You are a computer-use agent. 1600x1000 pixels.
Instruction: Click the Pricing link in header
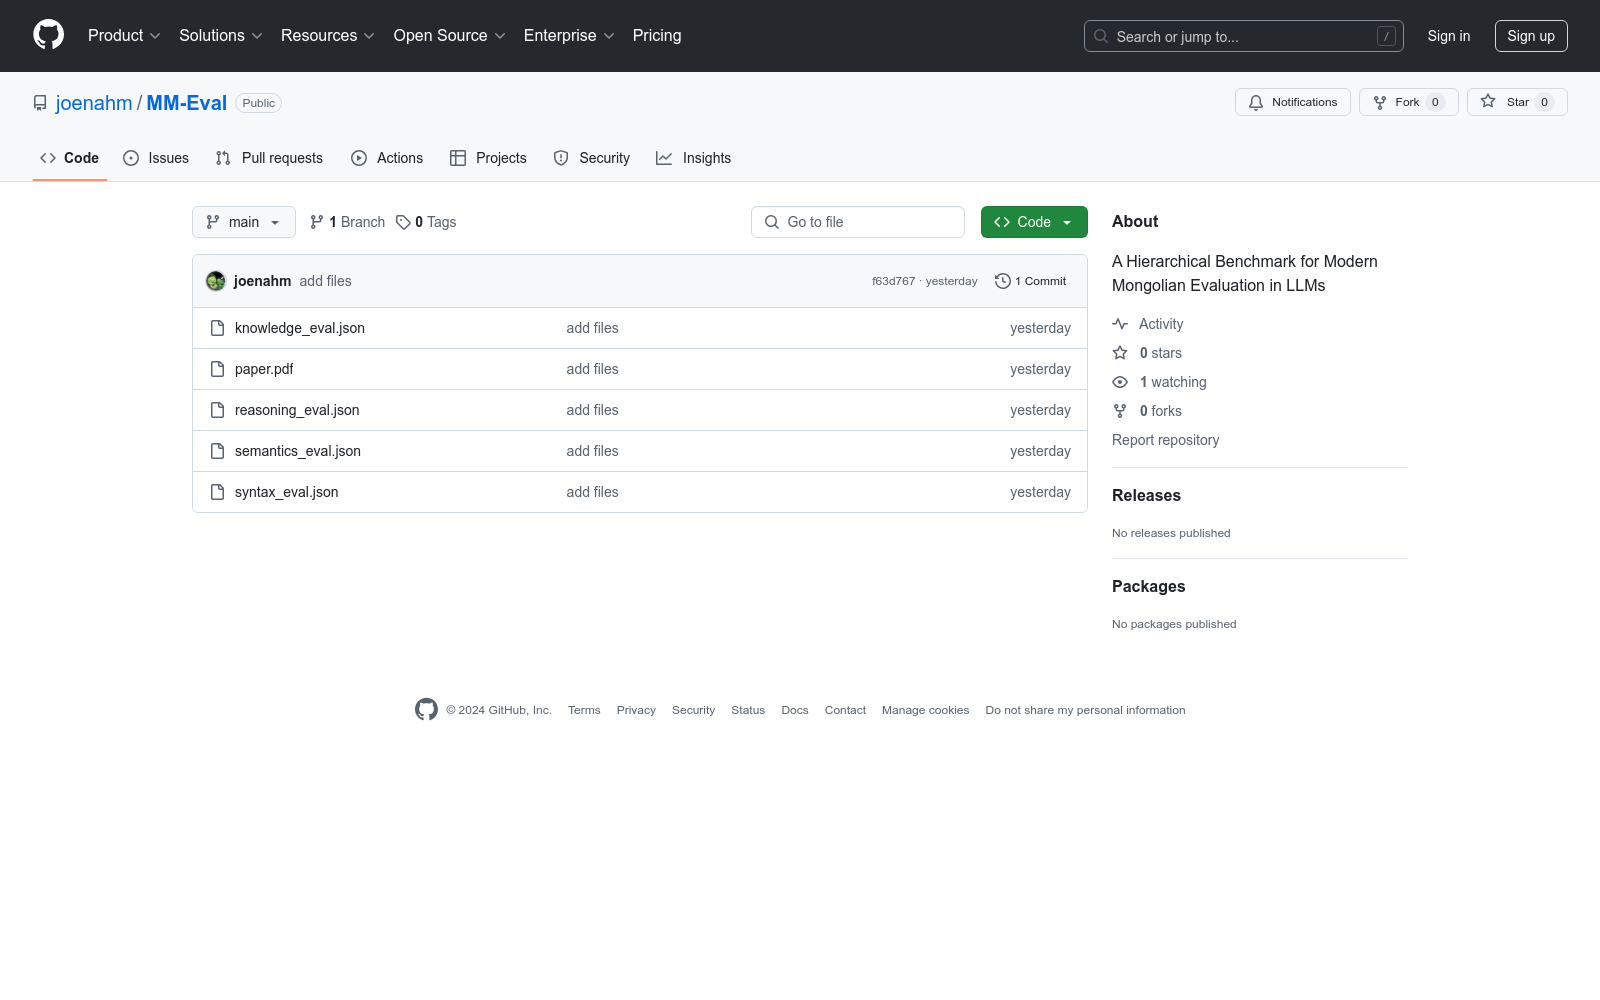(x=657, y=35)
